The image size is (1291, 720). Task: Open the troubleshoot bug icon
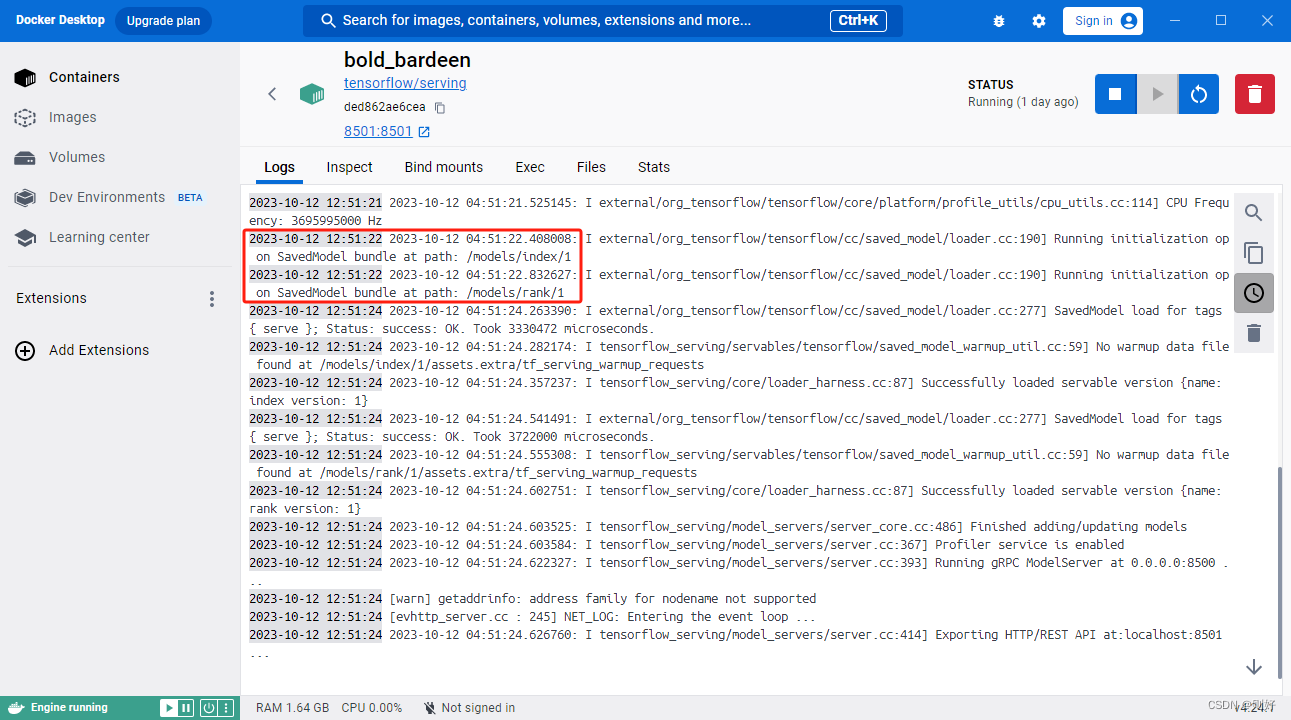point(999,21)
